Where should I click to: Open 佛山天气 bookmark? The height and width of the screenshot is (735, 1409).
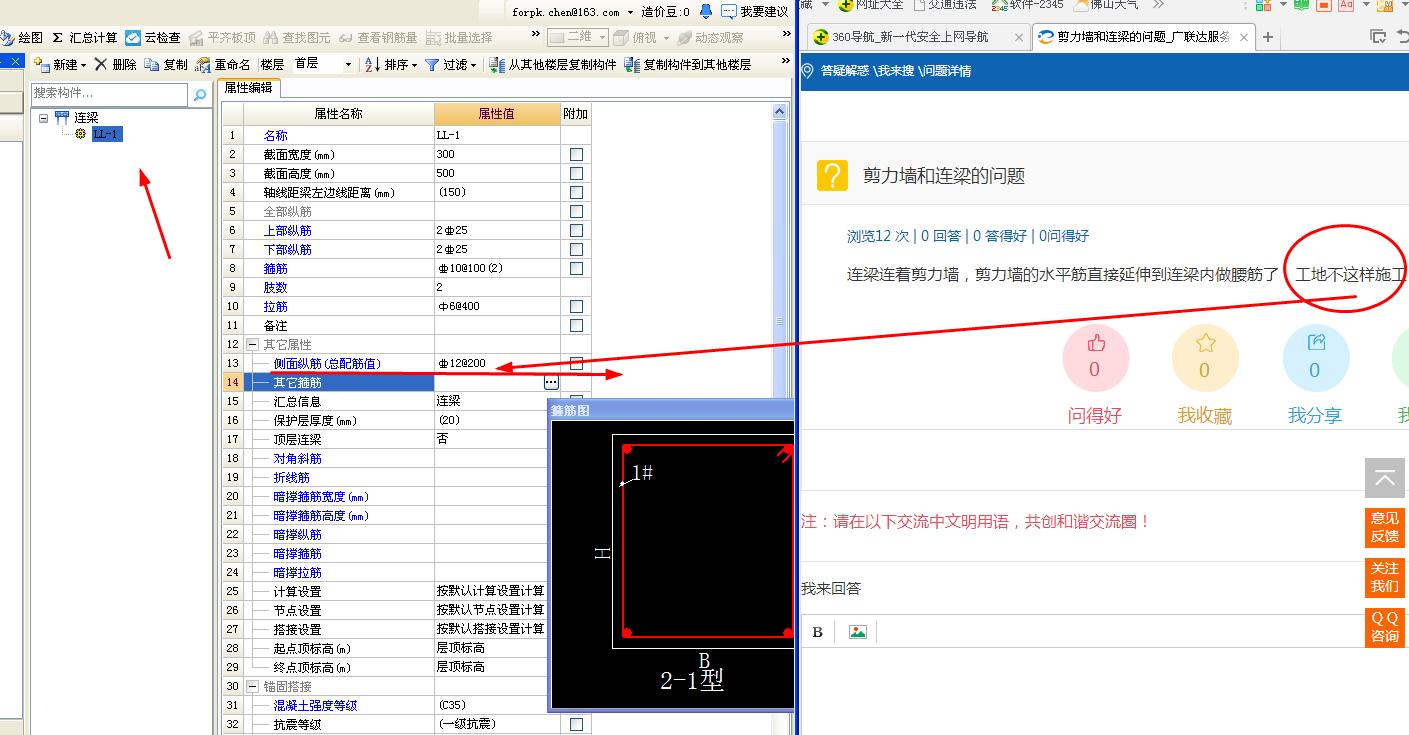tap(1107, 5)
